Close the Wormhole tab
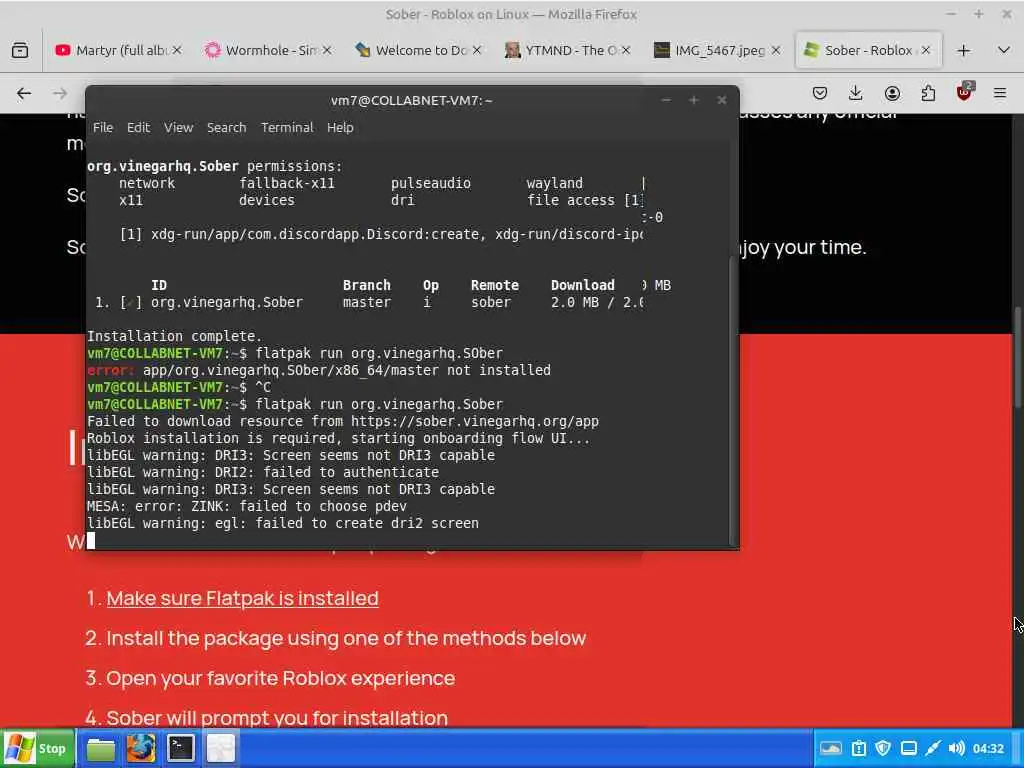Screen dimensions: 1024x768 coord(327,50)
